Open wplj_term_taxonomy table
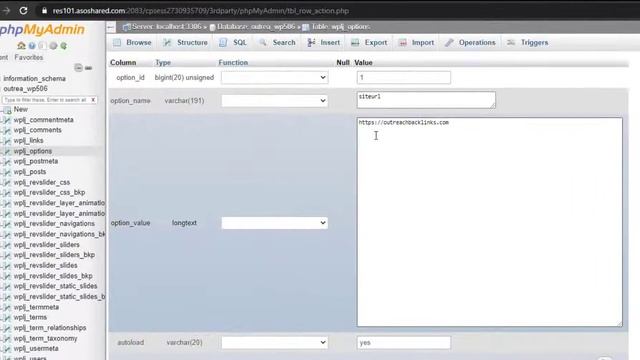Screen dimensions: 640x360 pyautogui.click(x=45, y=338)
